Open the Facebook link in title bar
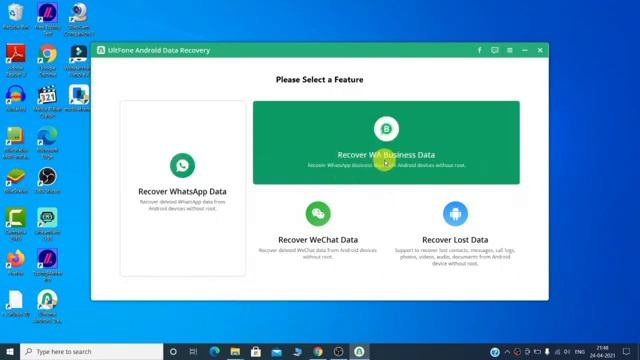 [480, 50]
